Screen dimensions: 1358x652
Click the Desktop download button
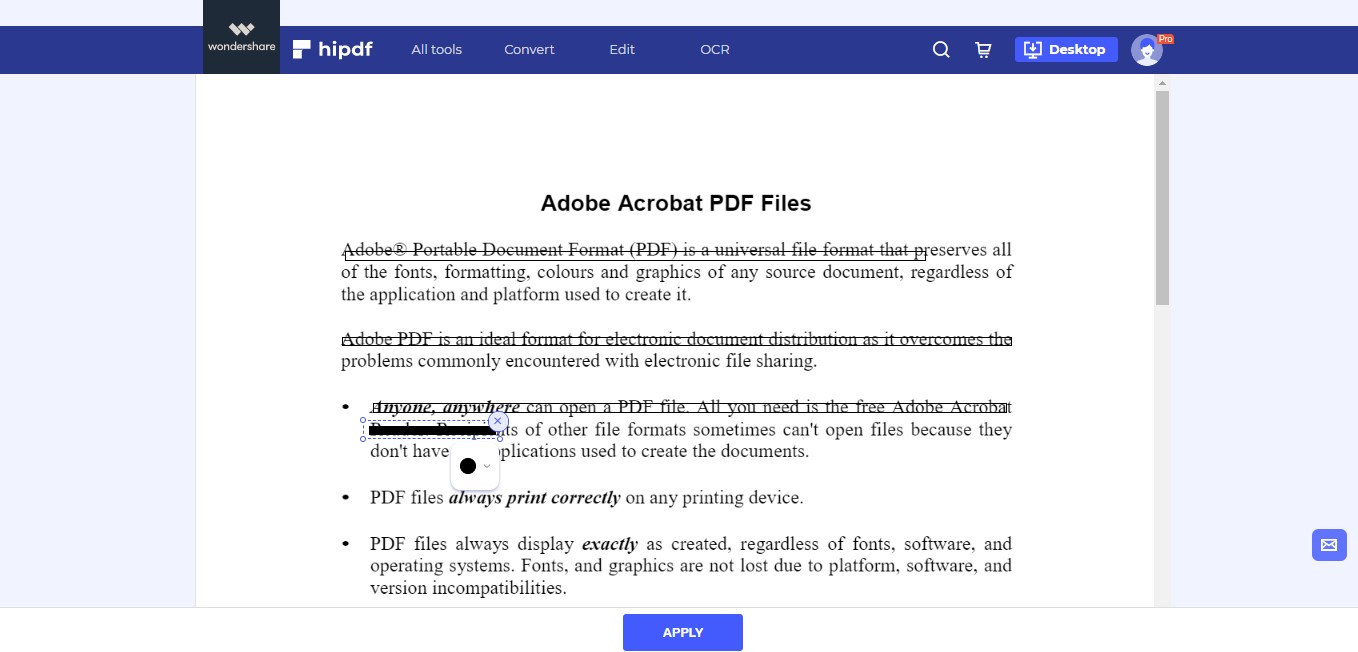1066,49
